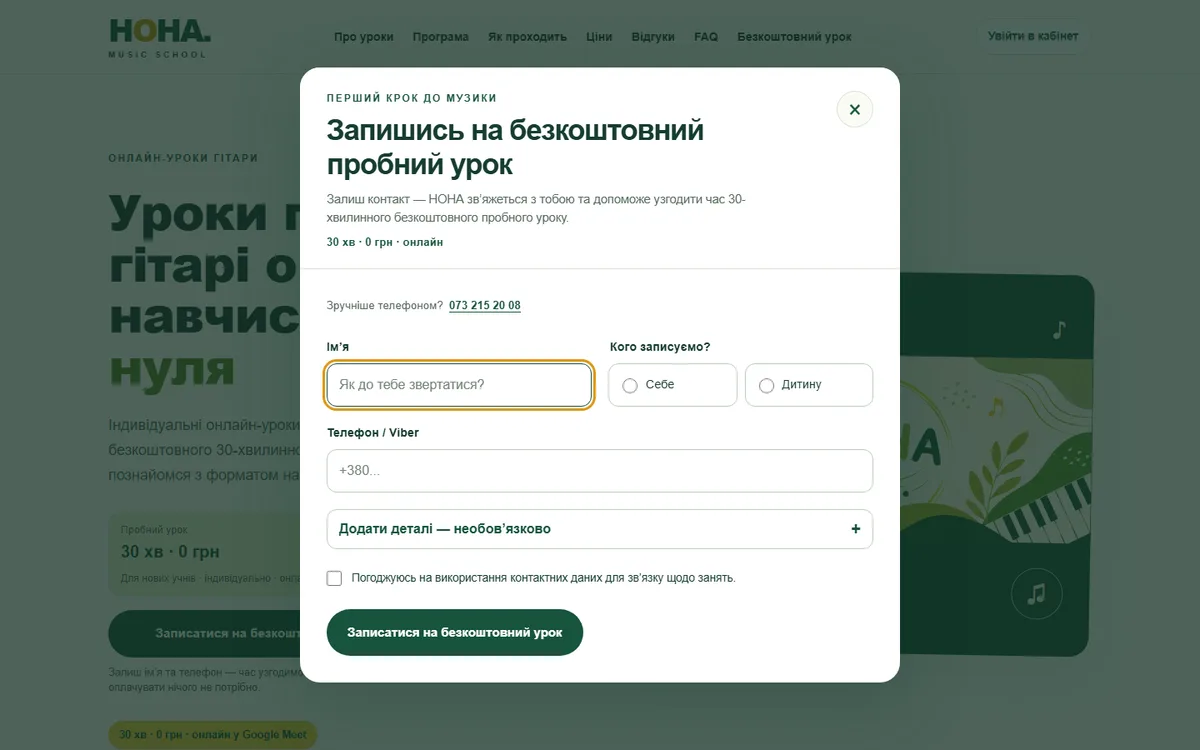1200x750 pixels.
Task: Select the Дитину radio option
Action: [809, 385]
